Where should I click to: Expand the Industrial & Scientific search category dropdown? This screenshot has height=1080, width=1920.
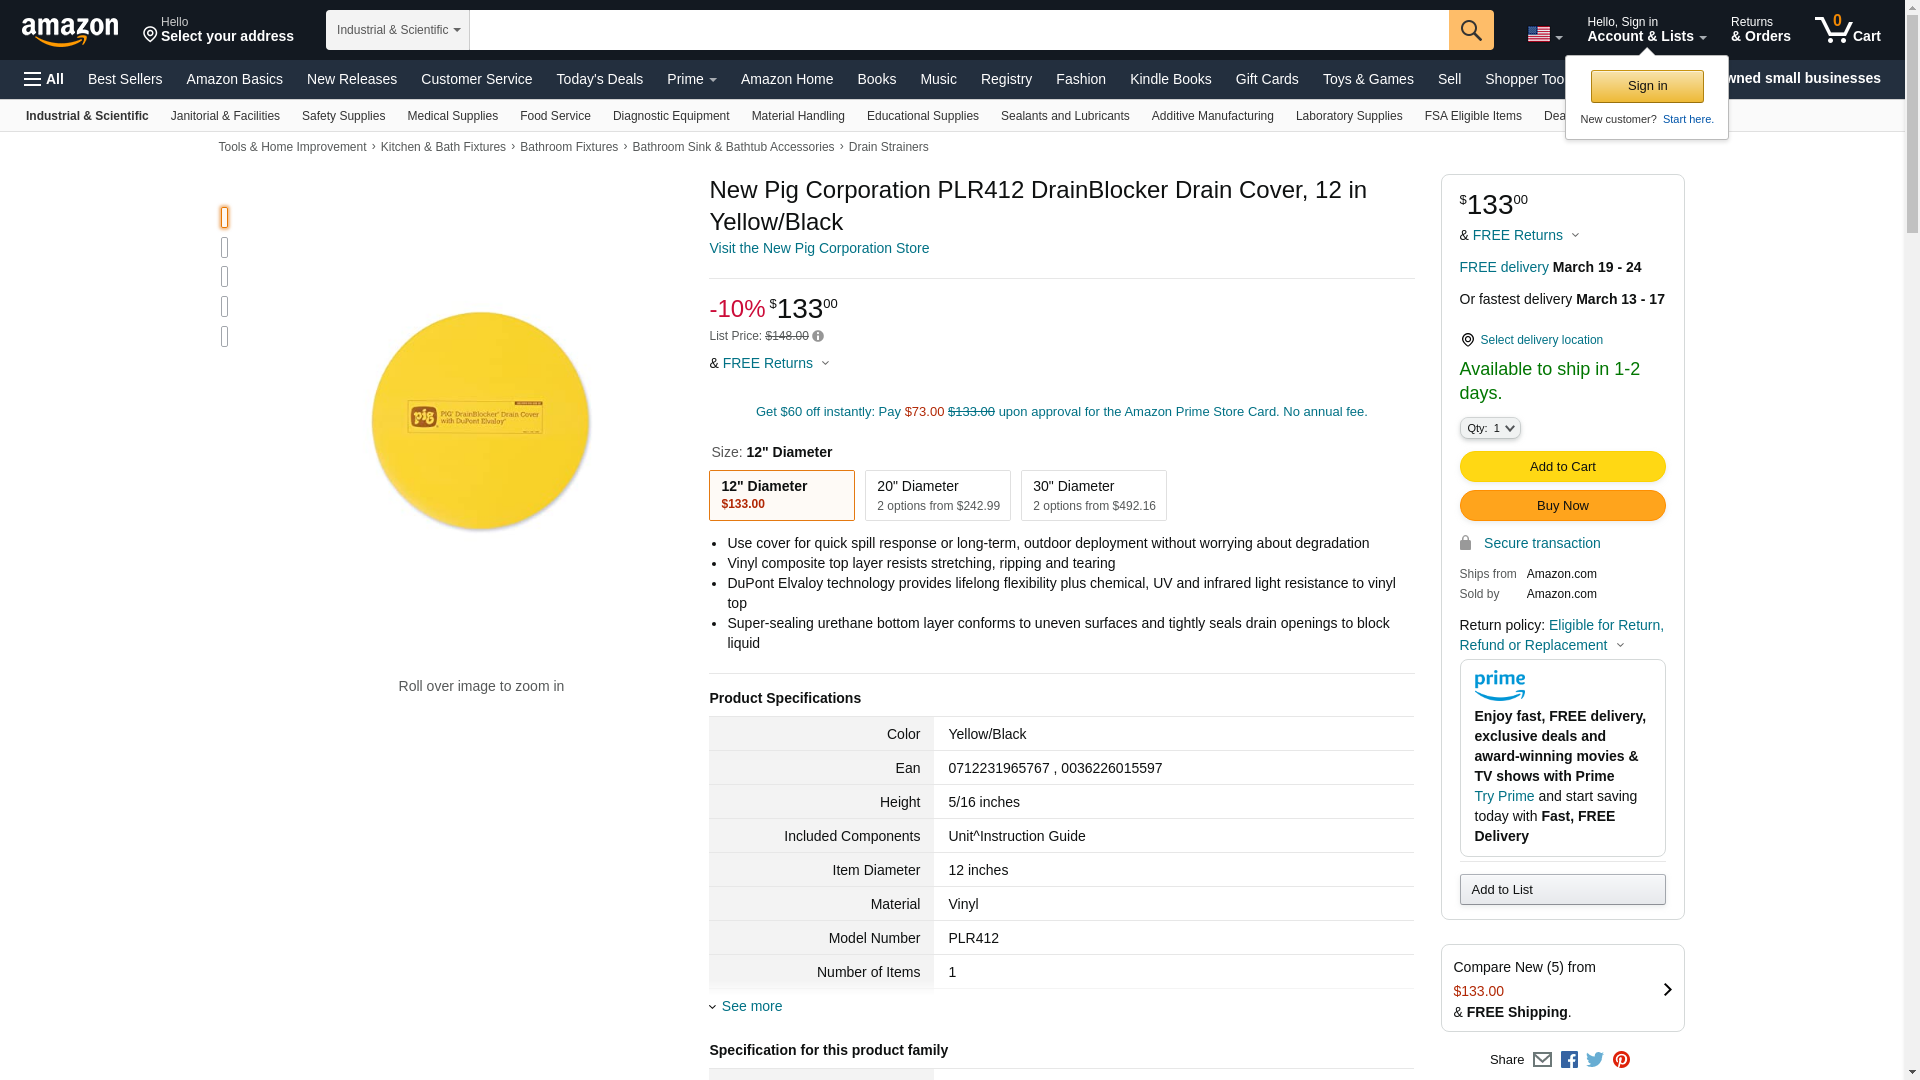(398, 30)
